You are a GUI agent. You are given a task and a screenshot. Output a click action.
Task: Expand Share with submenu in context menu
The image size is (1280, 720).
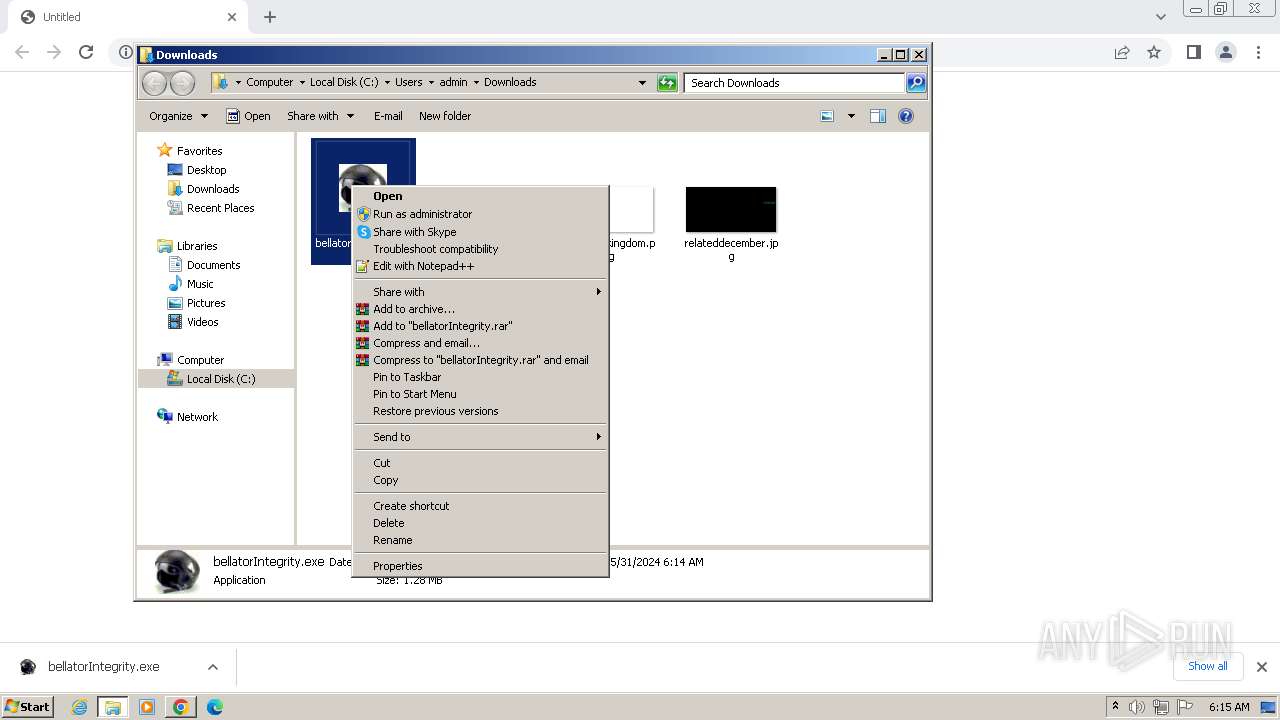(x=480, y=292)
